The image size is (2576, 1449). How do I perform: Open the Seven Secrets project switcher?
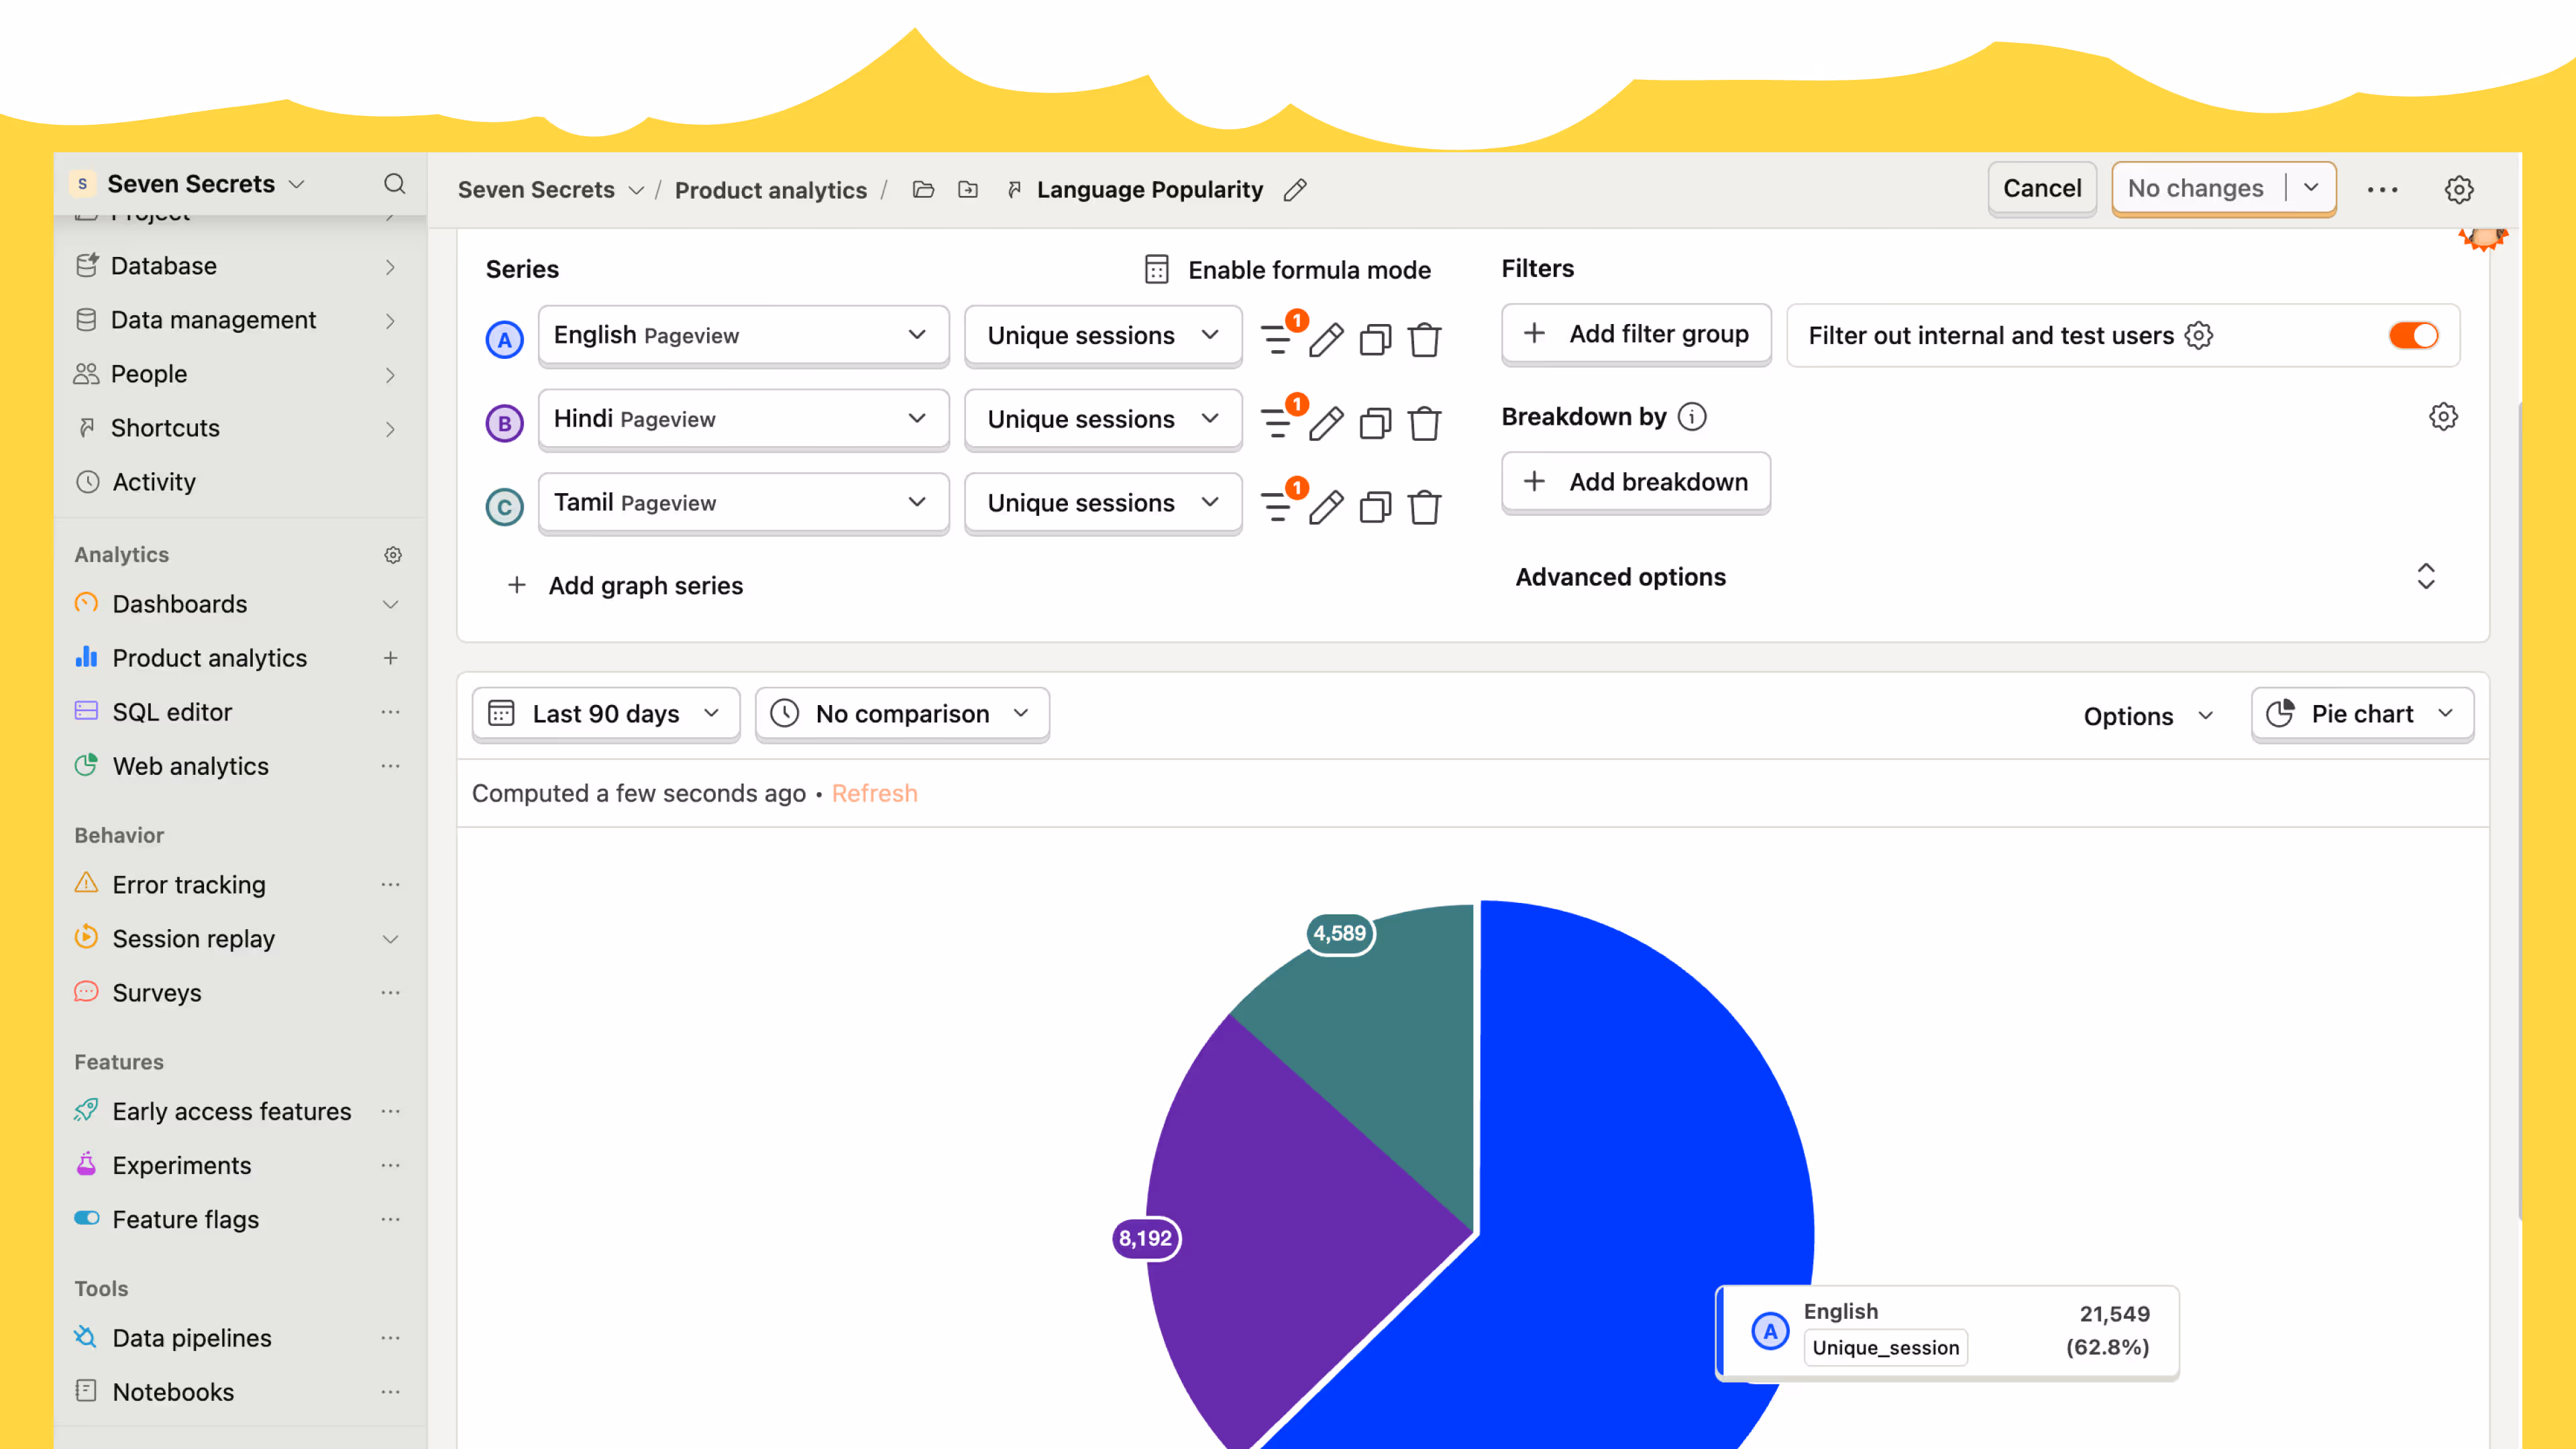pyautogui.click(x=190, y=184)
